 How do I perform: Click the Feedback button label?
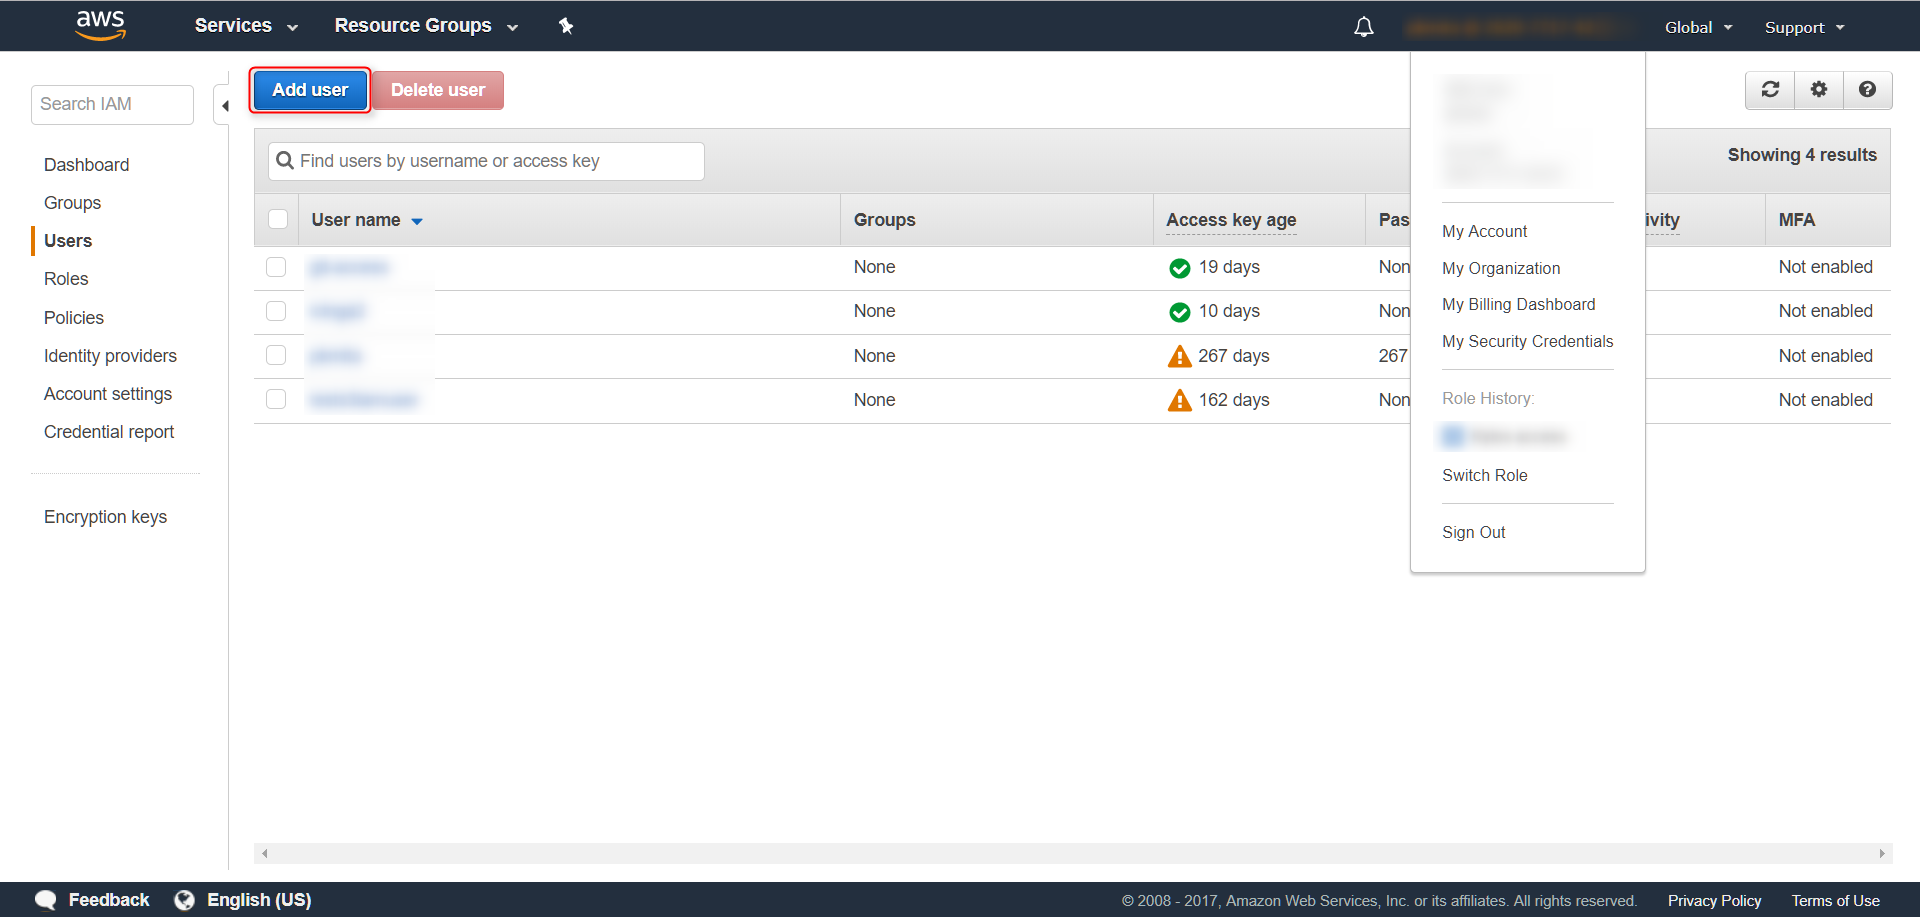pyautogui.click(x=108, y=900)
